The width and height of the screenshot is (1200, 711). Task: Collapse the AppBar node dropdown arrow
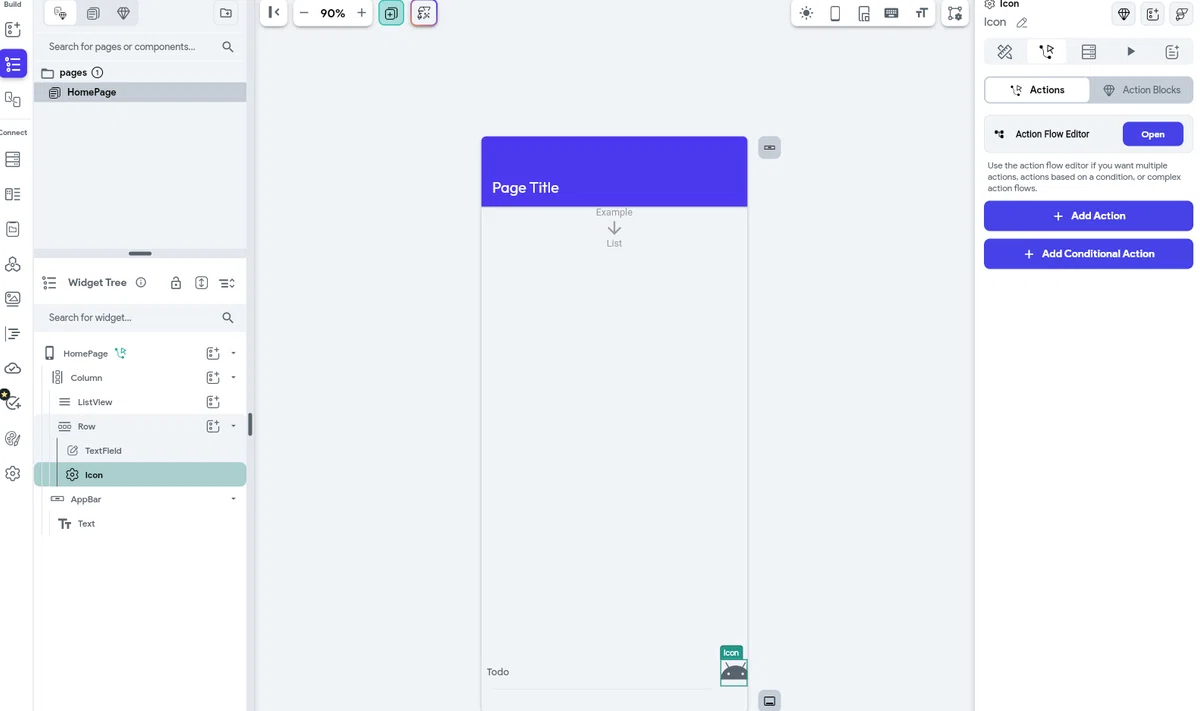point(233,499)
